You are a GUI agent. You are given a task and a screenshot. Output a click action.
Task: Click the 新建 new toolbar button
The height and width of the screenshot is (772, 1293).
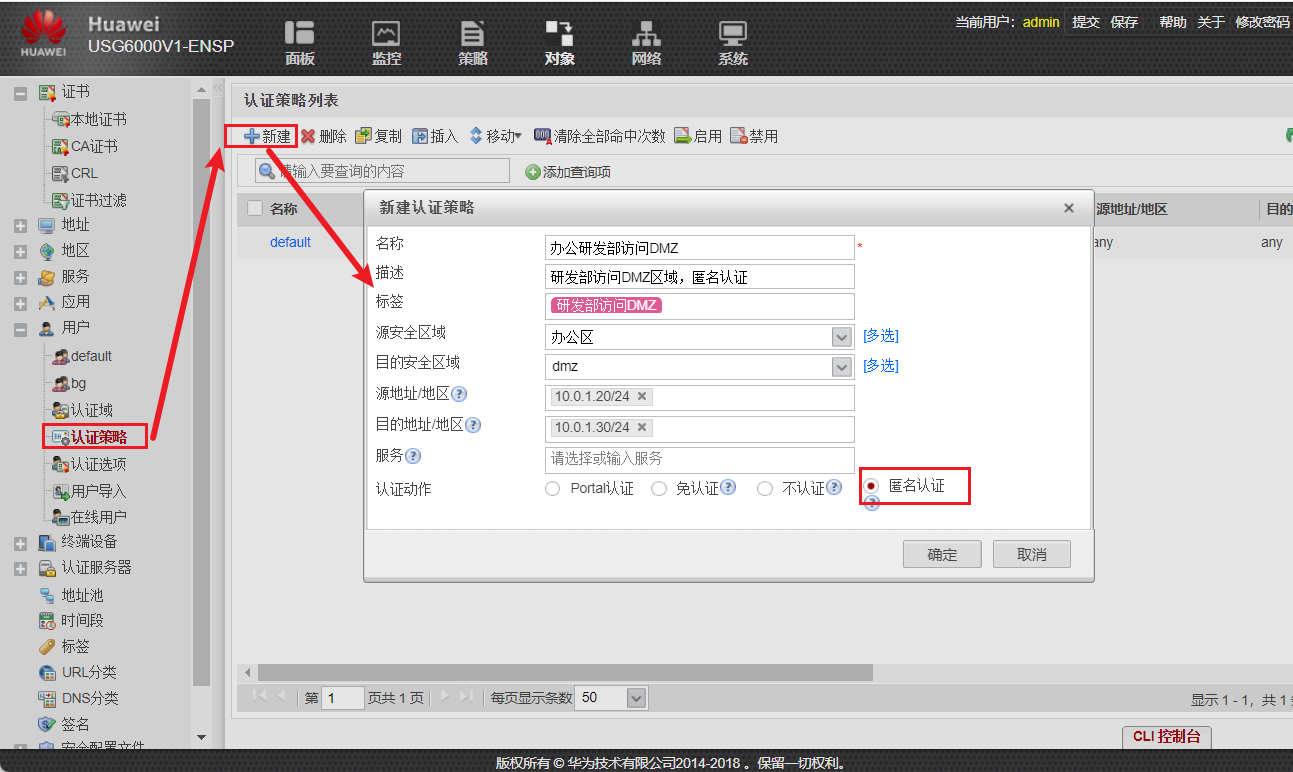[267, 136]
